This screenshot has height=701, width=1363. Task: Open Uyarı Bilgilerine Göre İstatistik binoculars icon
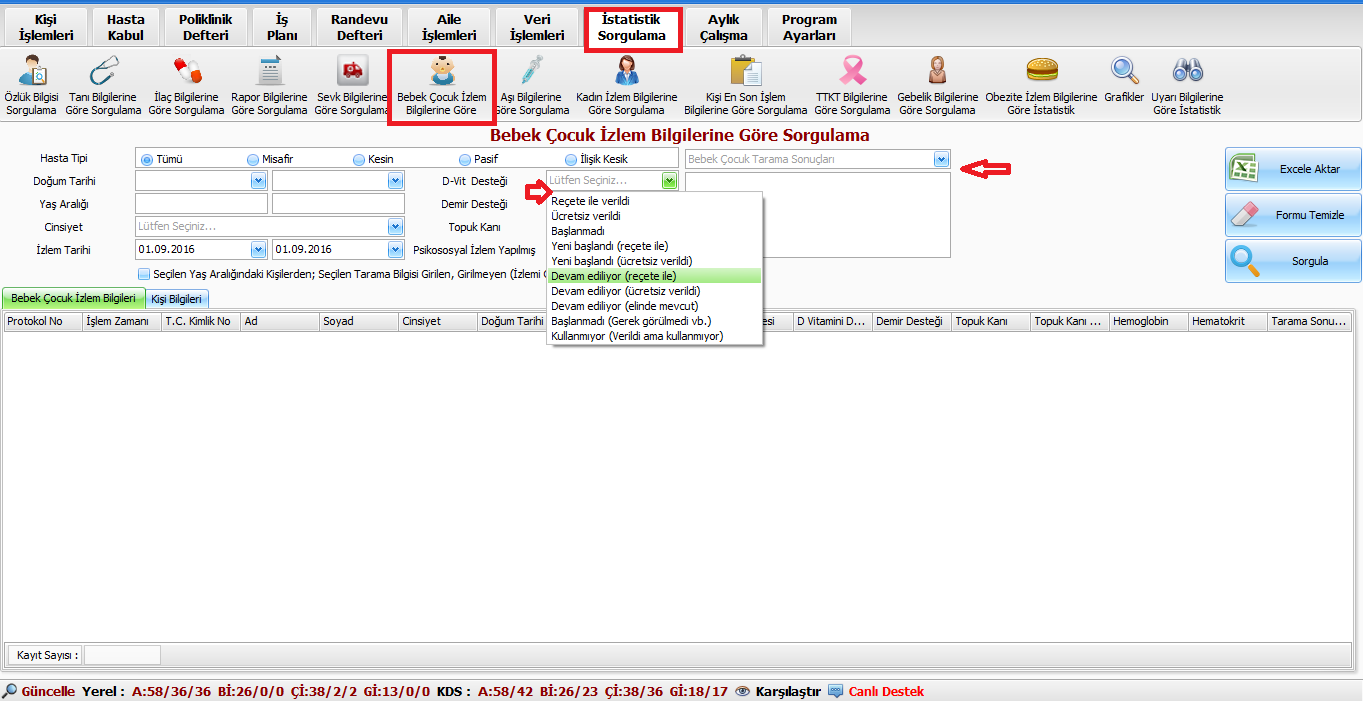coord(1187,72)
